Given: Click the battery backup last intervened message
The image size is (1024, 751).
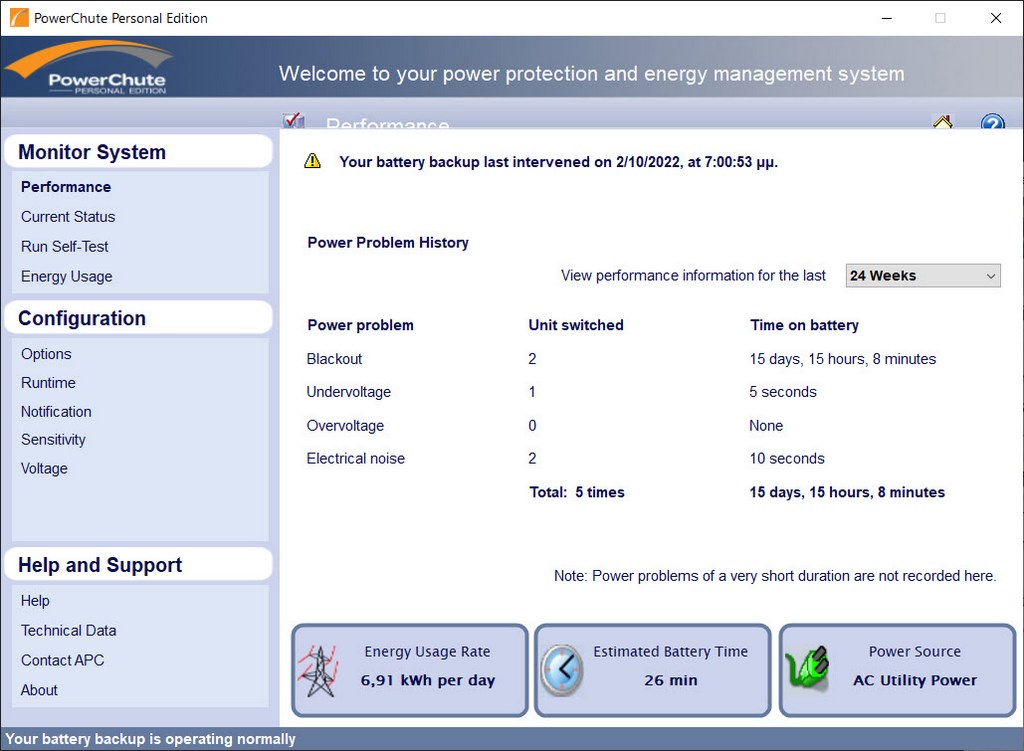Looking at the screenshot, I should click(x=558, y=162).
